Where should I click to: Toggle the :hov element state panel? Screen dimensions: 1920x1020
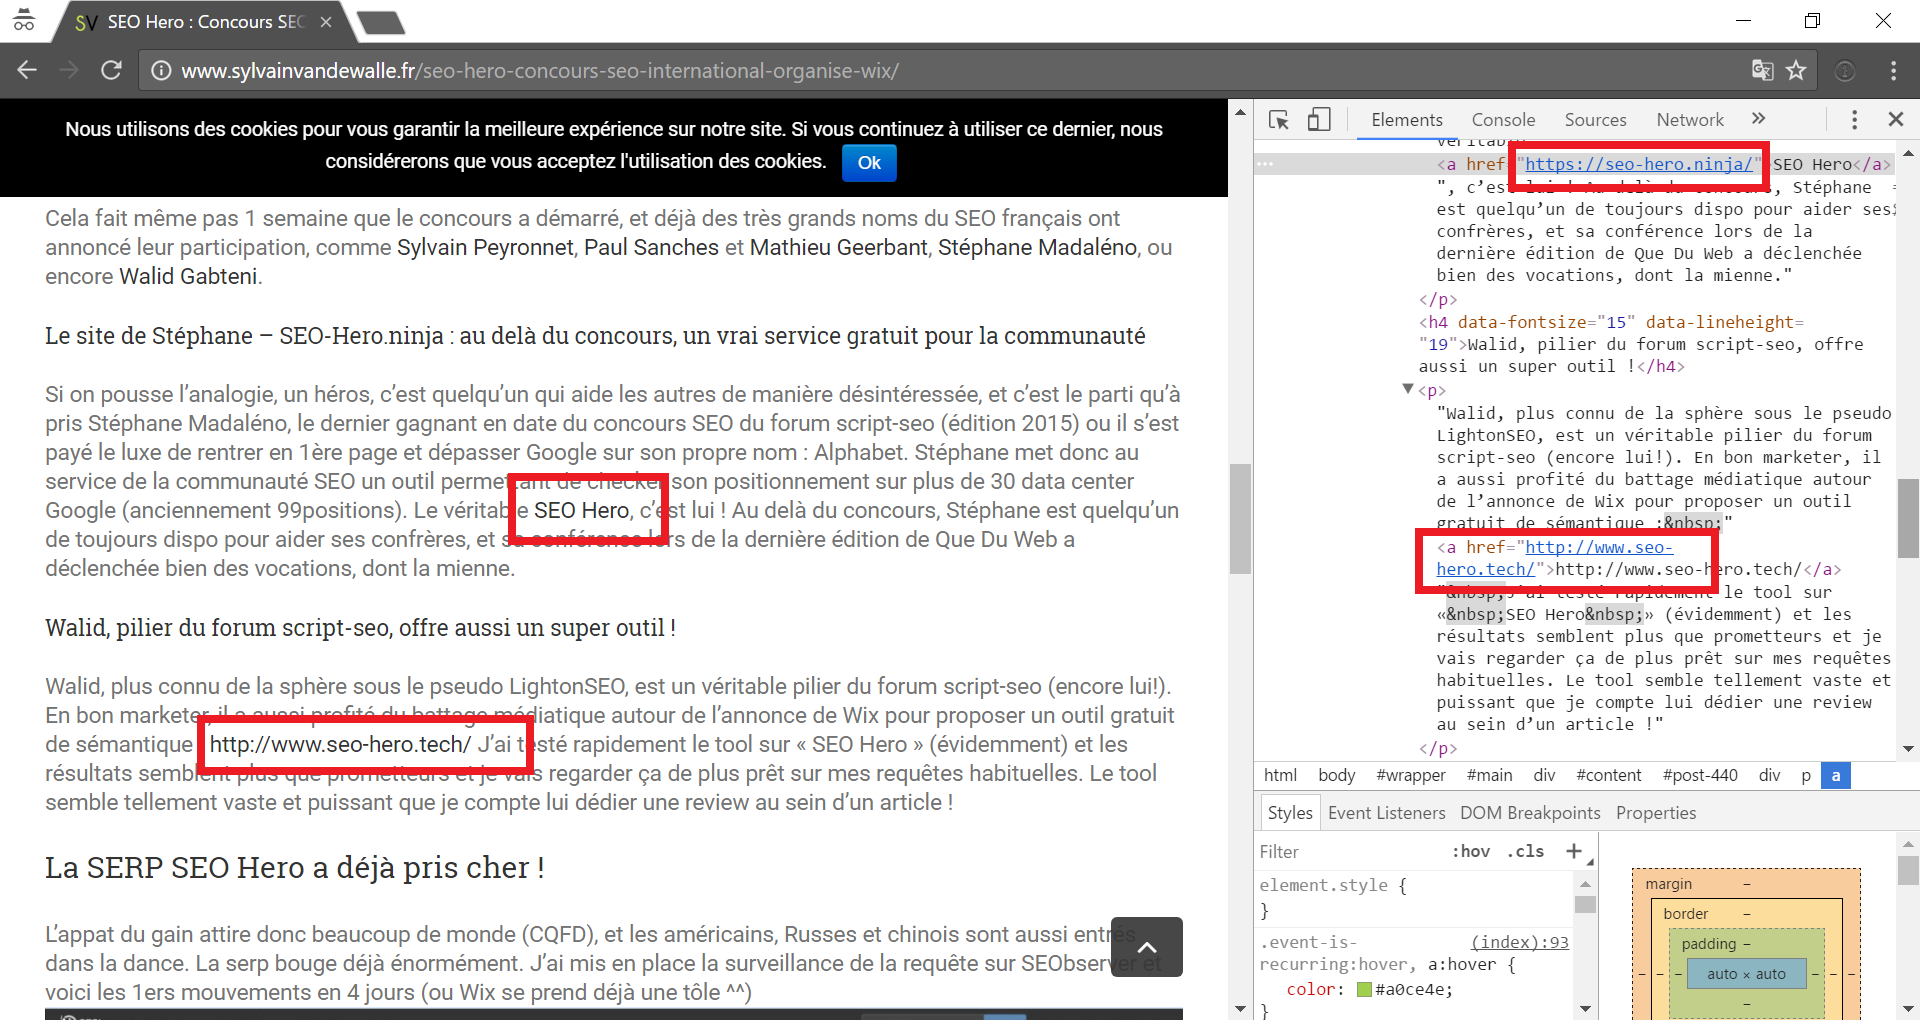1470,851
